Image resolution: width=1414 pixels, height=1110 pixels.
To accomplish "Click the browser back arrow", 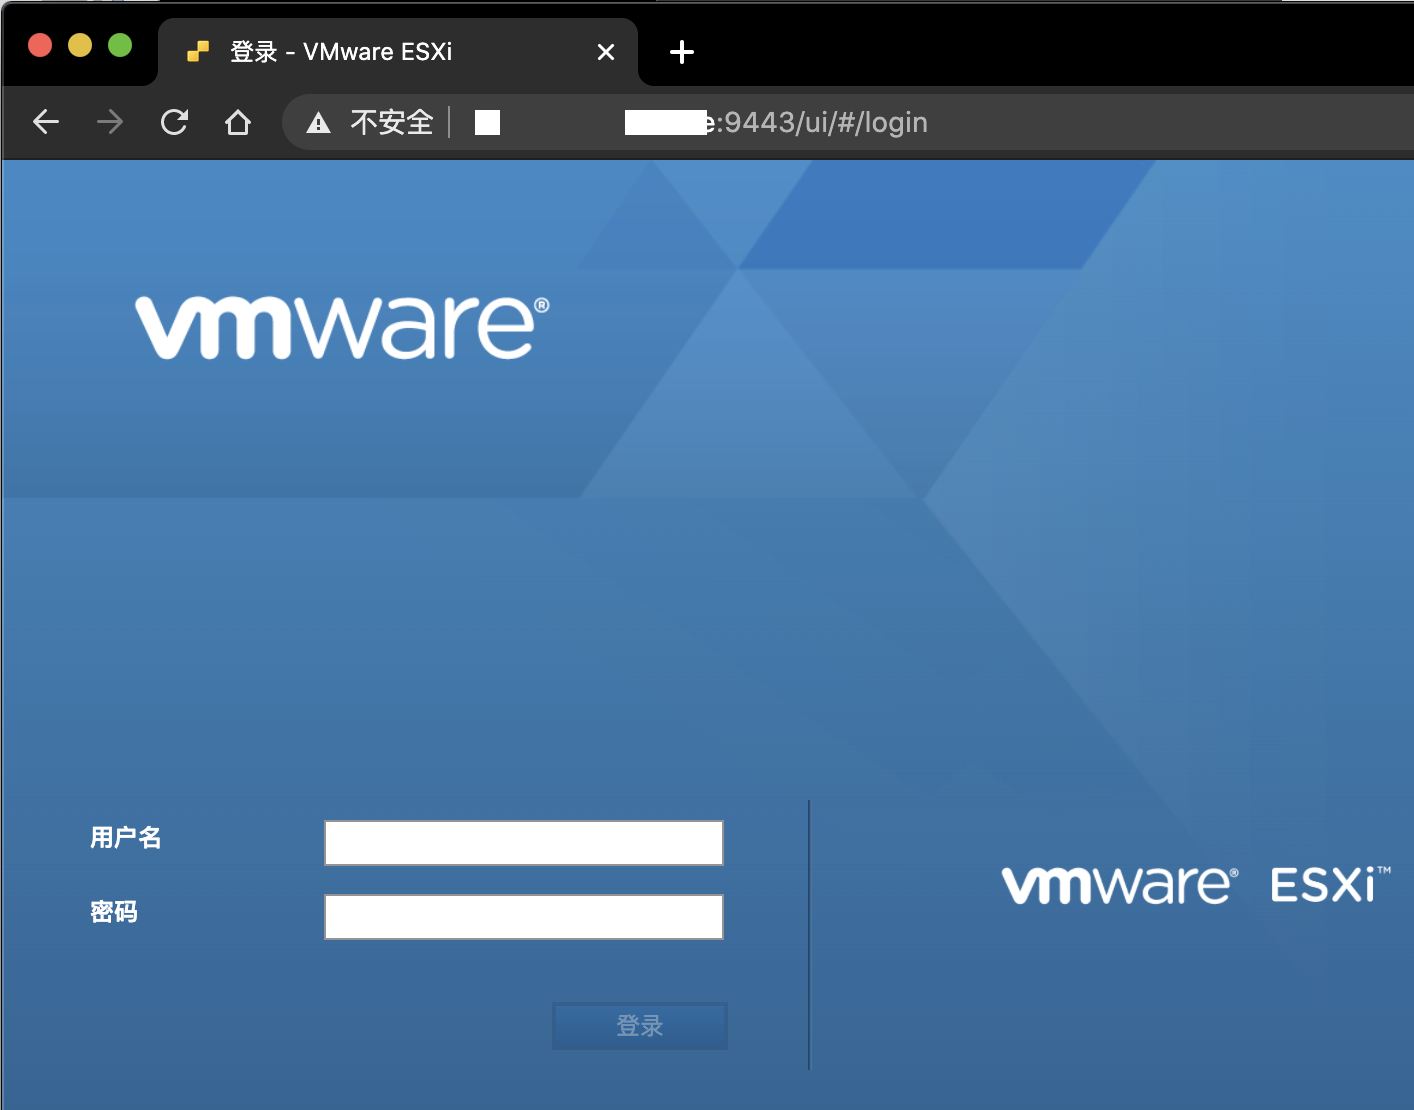I will [x=46, y=122].
